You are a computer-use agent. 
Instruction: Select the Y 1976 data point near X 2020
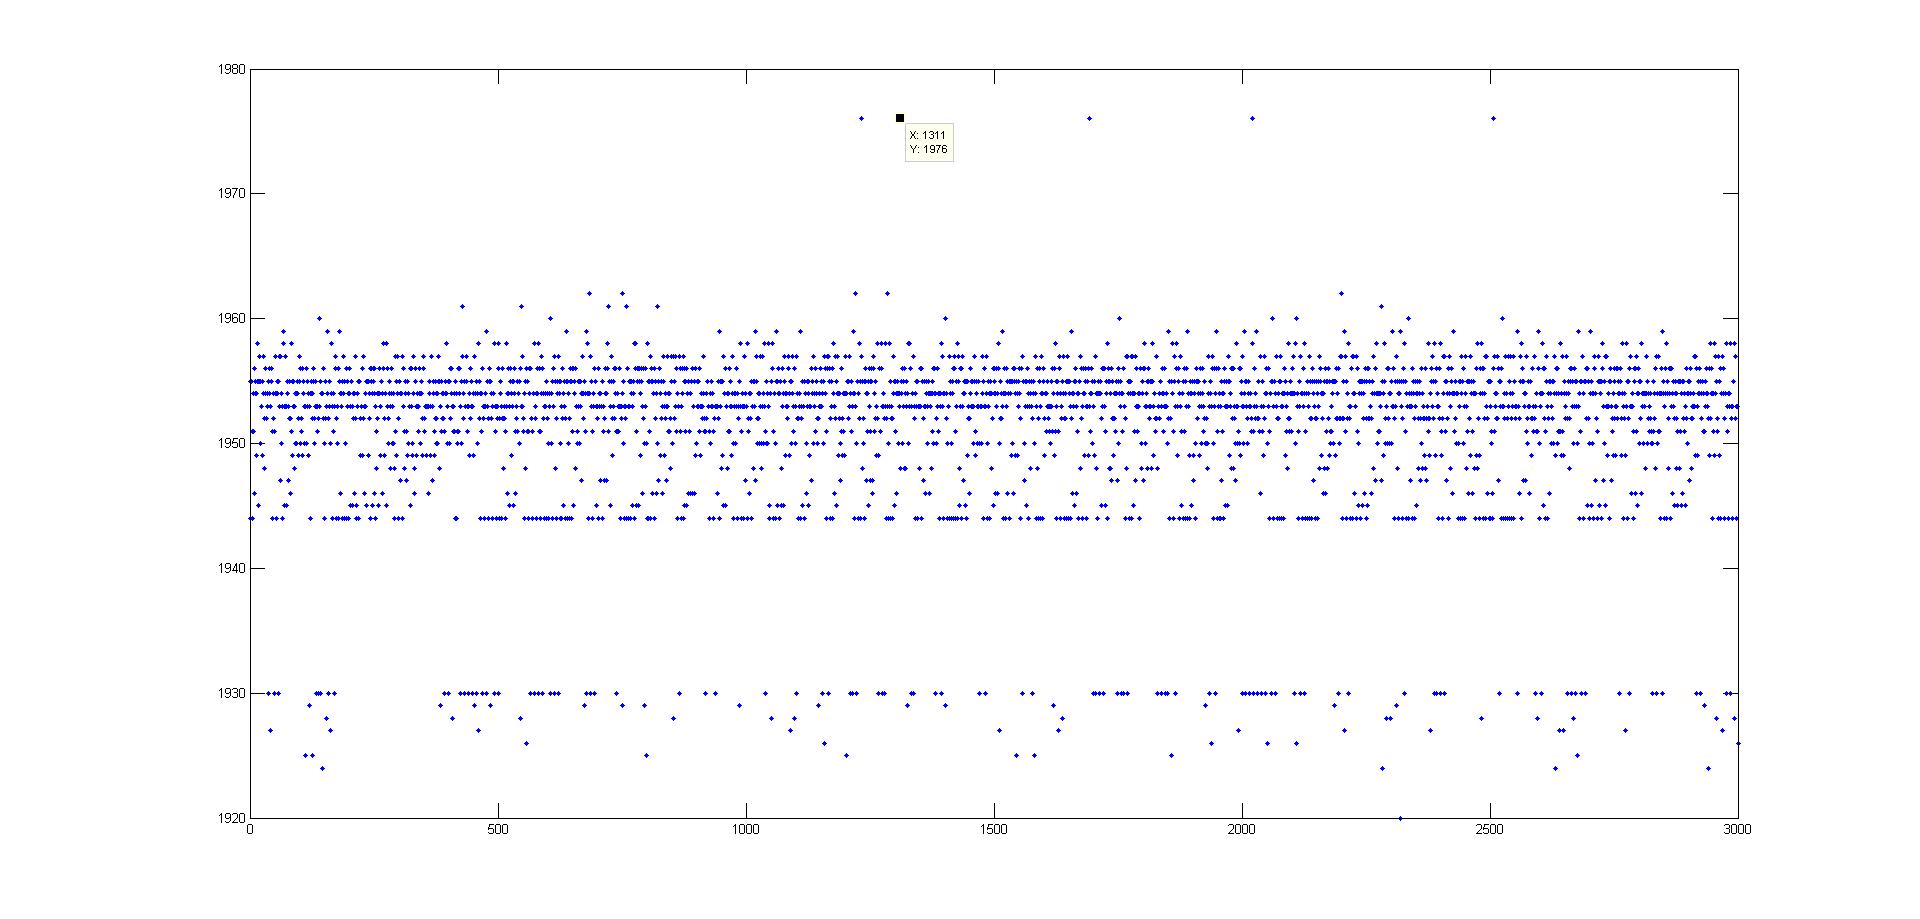pos(1252,118)
